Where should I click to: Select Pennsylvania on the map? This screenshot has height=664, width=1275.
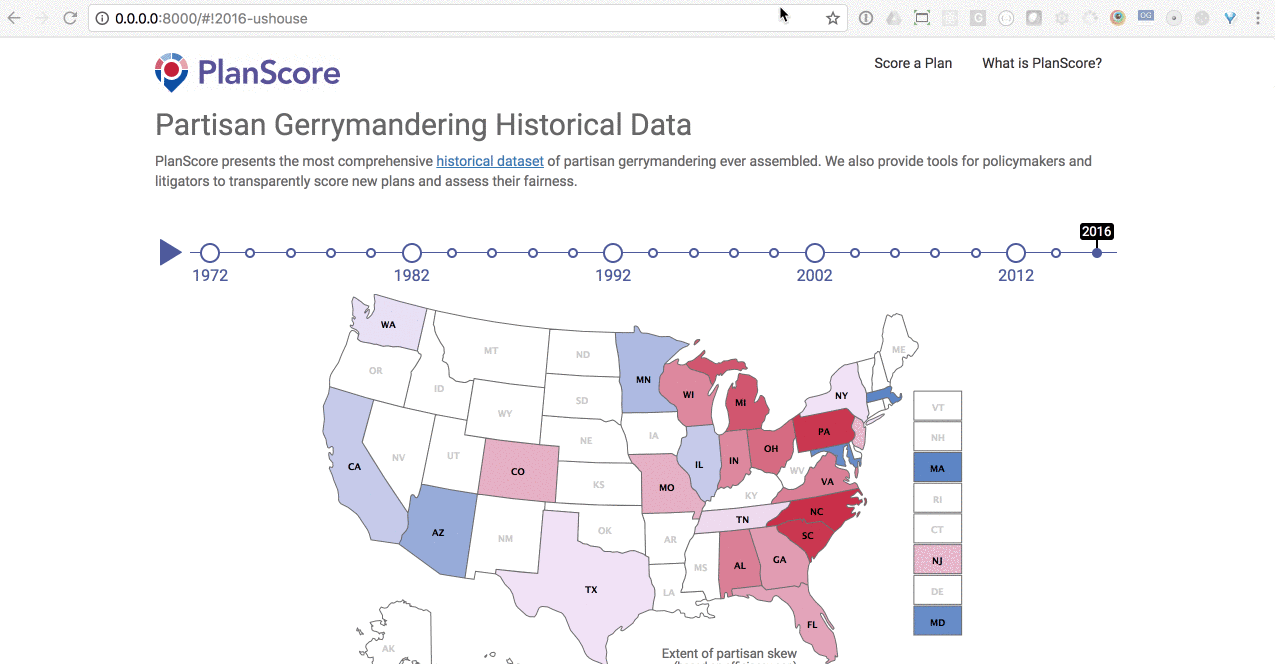click(824, 430)
